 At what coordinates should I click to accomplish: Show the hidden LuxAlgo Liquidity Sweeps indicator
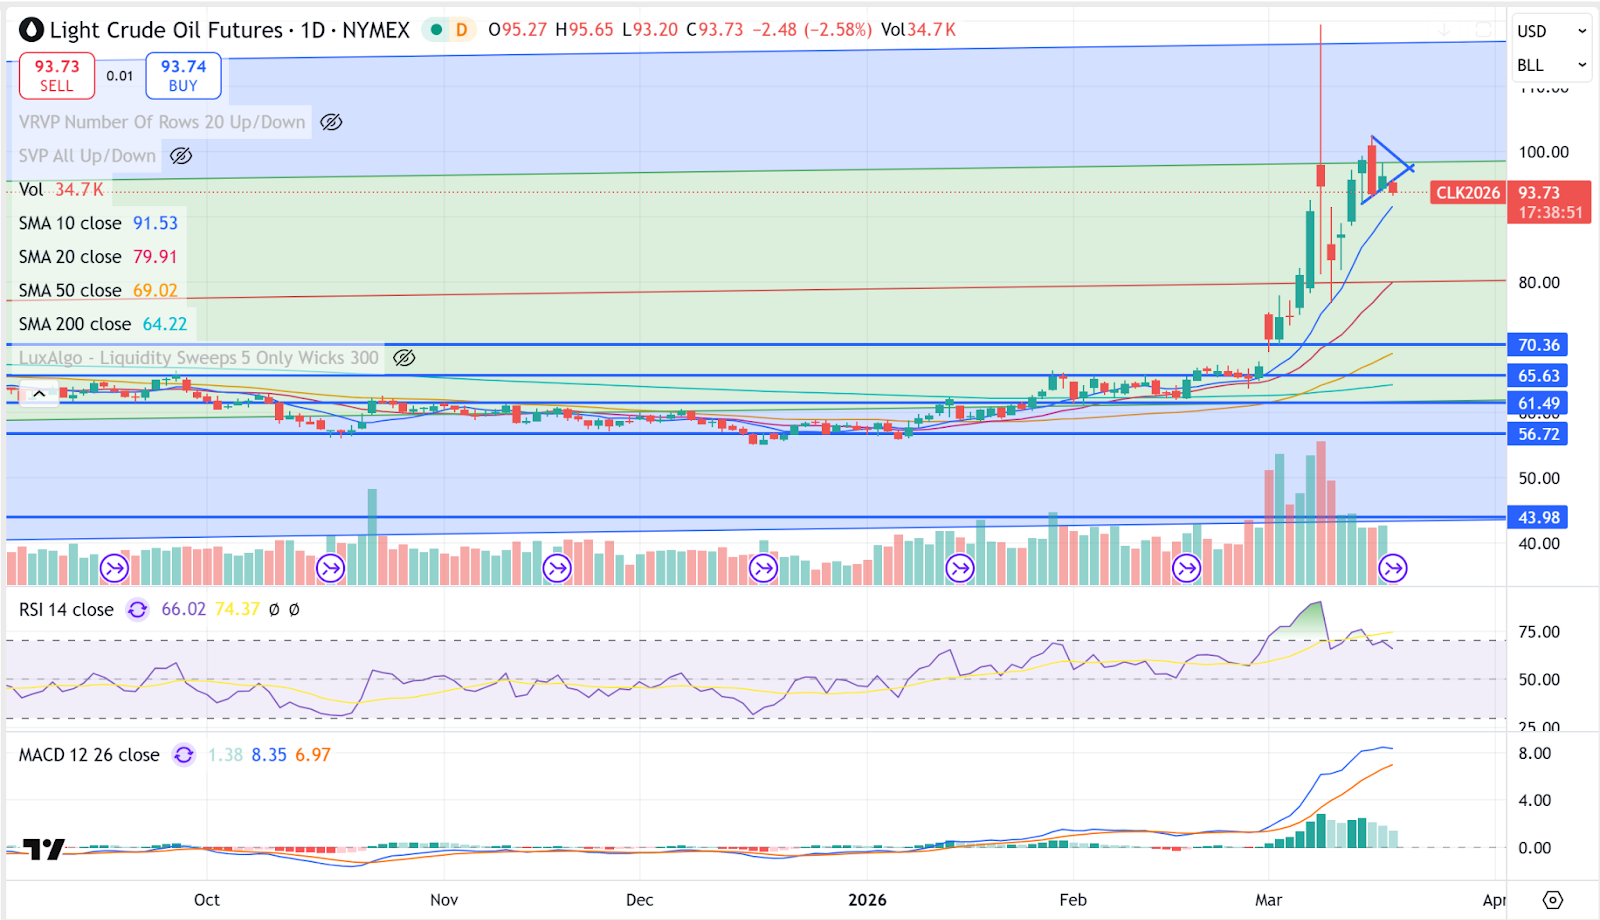404,358
